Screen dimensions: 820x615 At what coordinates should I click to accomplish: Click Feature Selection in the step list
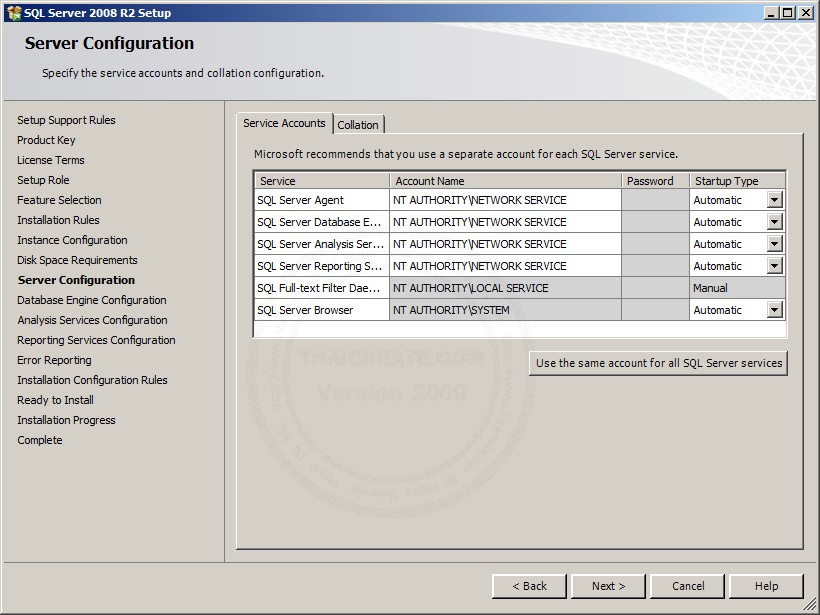[x=59, y=200]
